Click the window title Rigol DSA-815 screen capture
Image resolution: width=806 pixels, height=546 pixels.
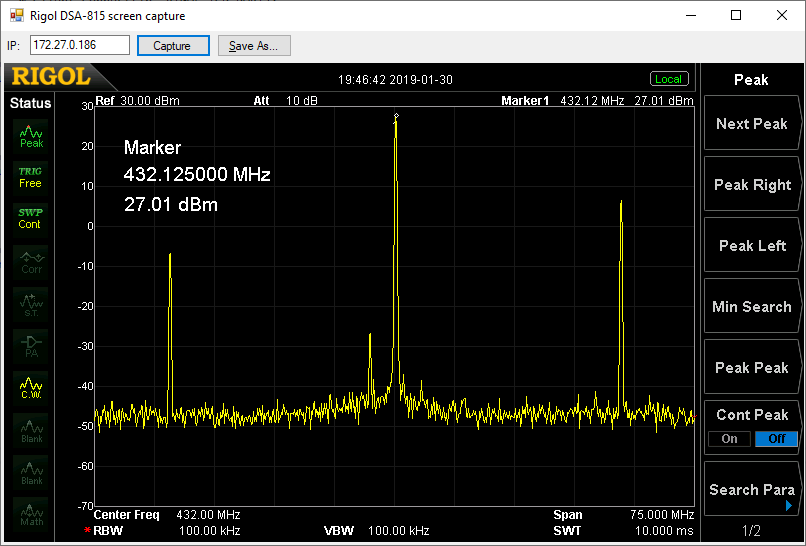(x=107, y=16)
